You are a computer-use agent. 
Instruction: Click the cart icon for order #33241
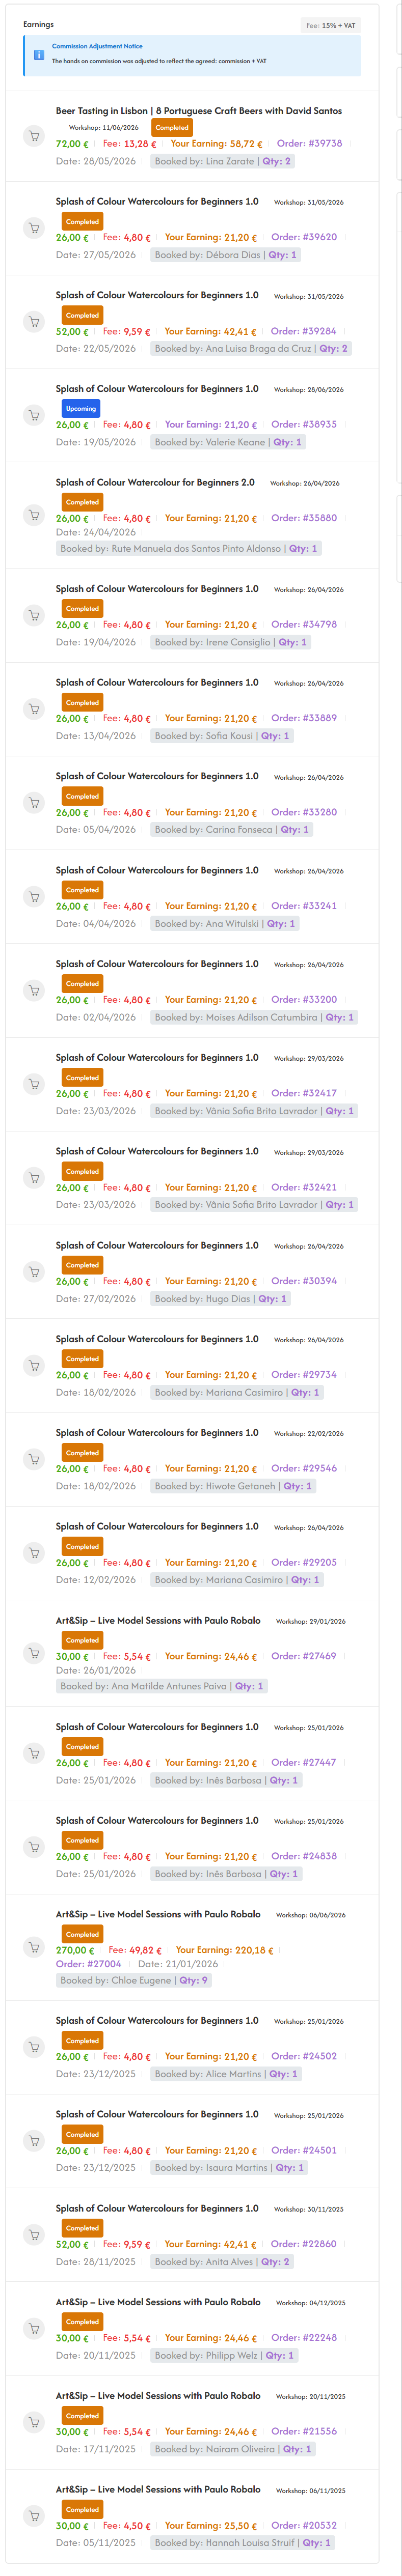[34, 897]
